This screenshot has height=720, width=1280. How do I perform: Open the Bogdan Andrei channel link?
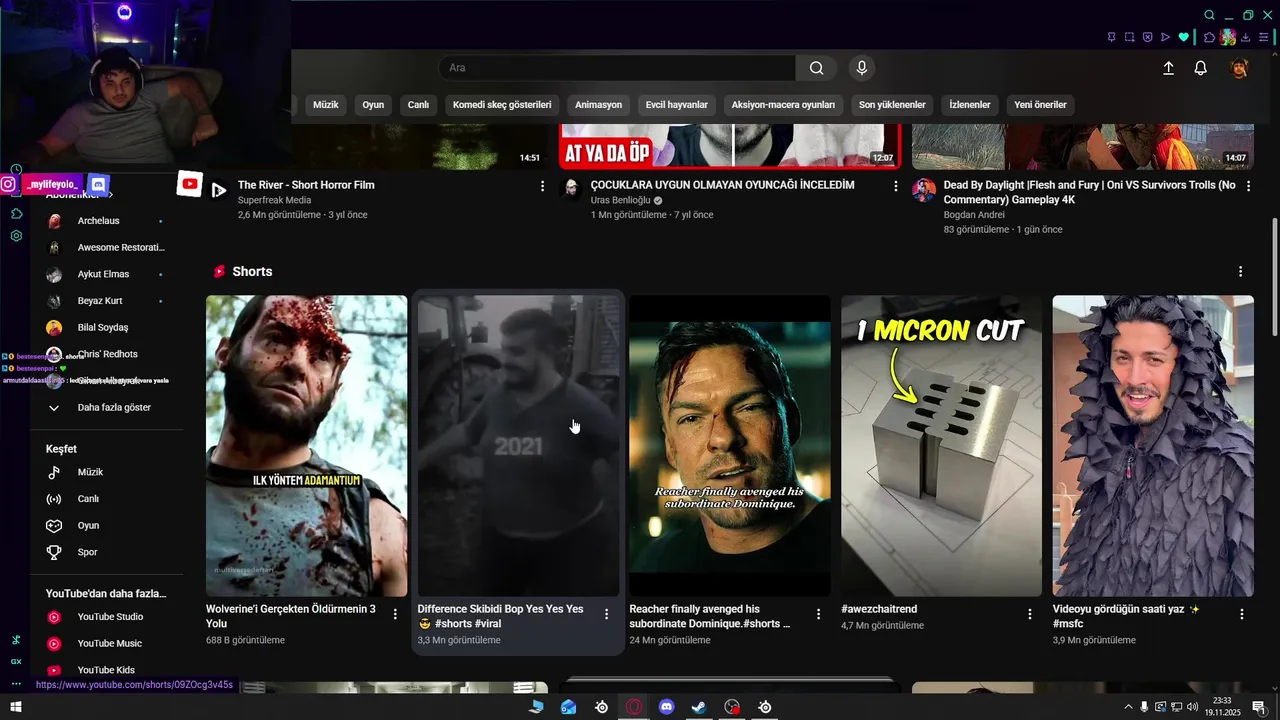976,215
